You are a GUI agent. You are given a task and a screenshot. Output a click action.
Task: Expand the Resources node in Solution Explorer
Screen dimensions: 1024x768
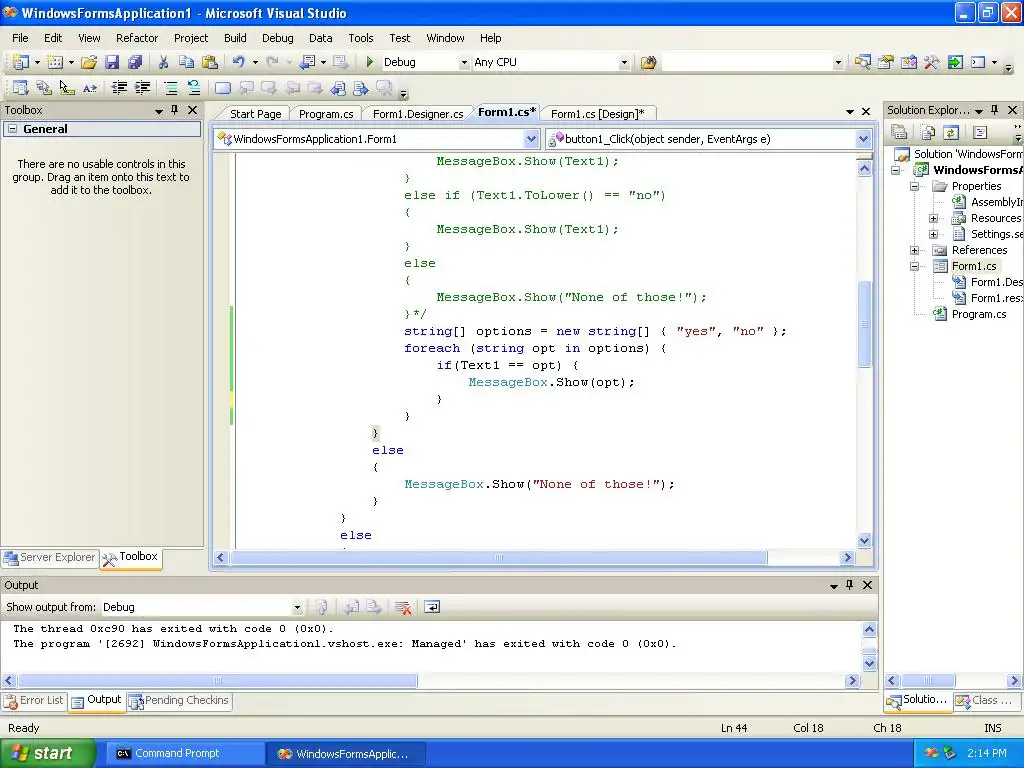tap(933, 218)
